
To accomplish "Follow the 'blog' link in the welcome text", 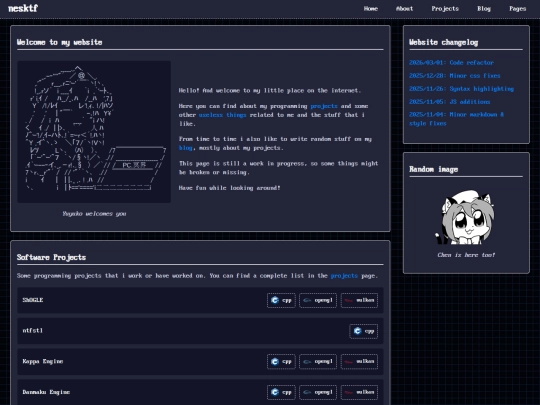I will point(186,148).
